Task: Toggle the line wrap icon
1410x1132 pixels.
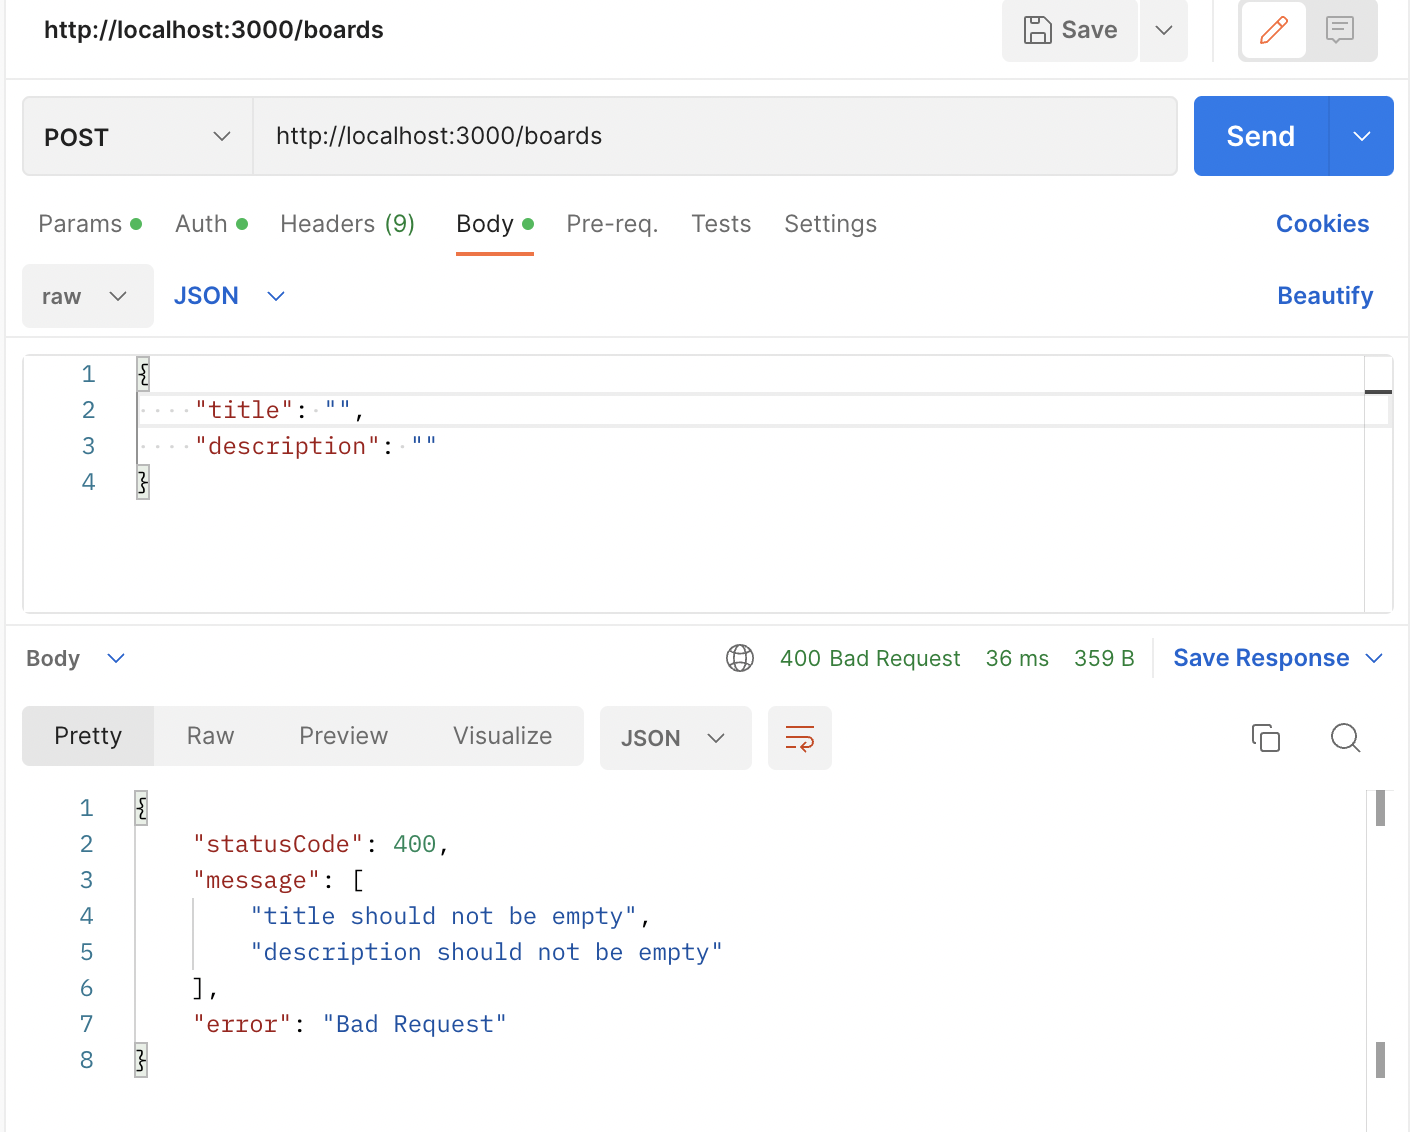Action: pyautogui.click(x=800, y=738)
